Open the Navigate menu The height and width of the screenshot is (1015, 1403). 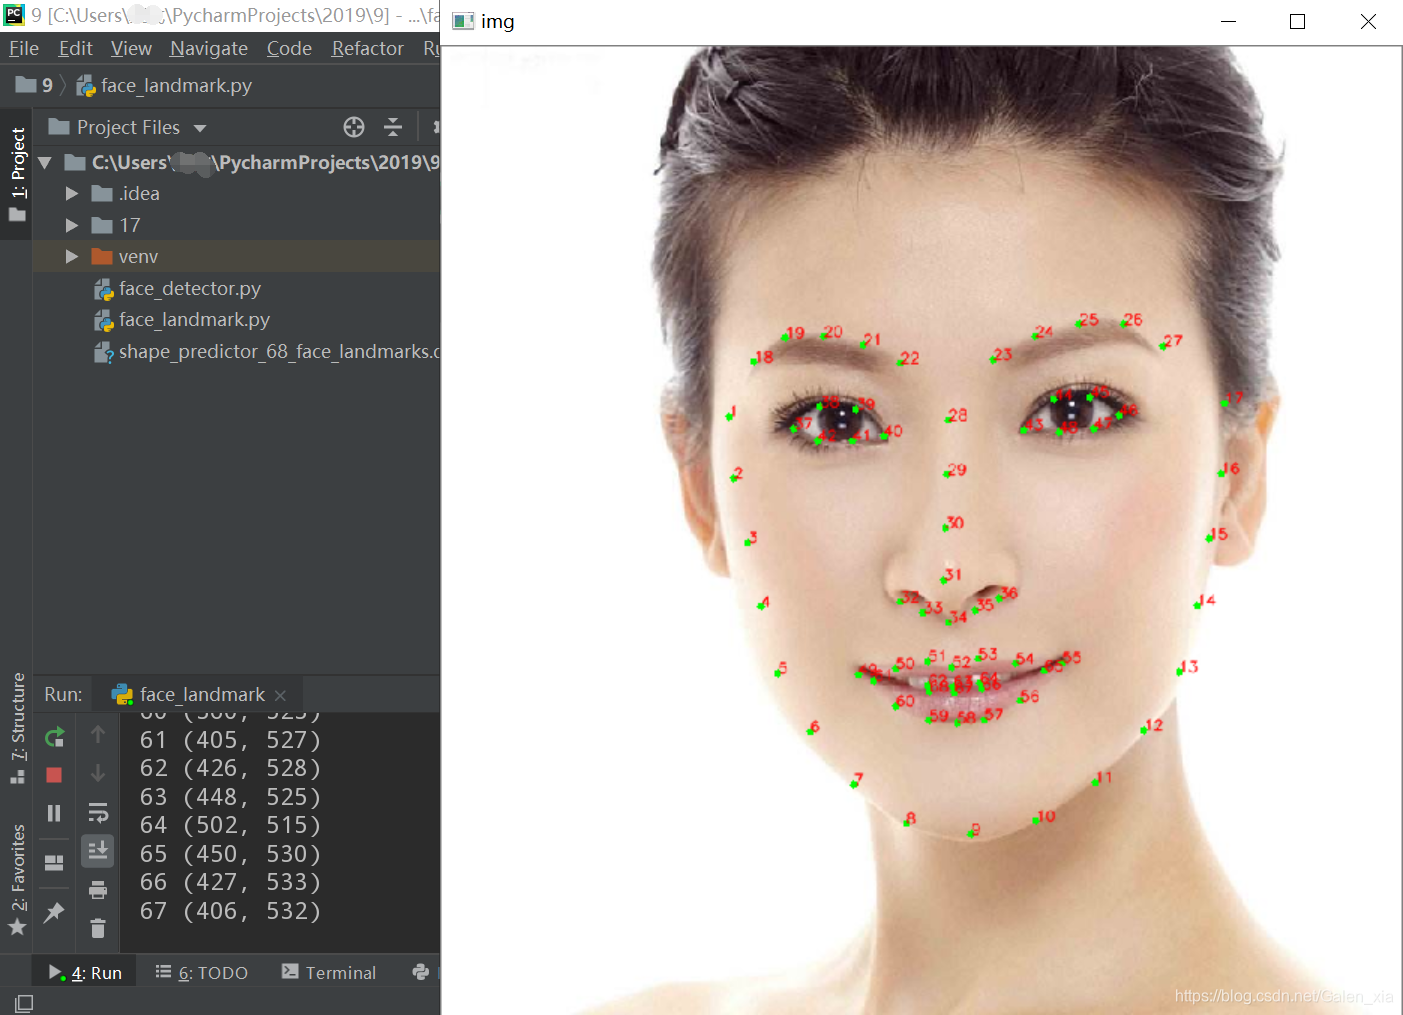(x=208, y=48)
